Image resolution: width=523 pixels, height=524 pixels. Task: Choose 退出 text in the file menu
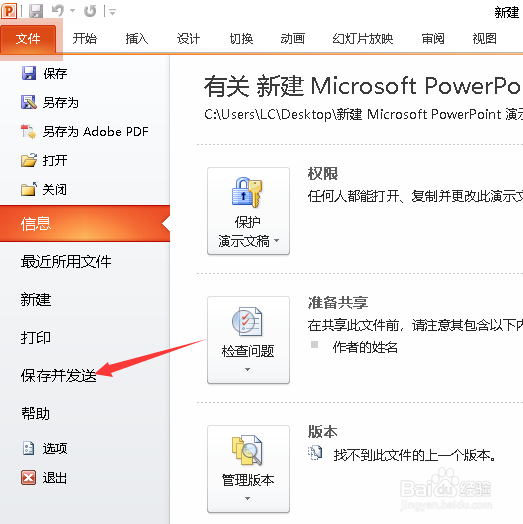pyautogui.click(x=55, y=478)
